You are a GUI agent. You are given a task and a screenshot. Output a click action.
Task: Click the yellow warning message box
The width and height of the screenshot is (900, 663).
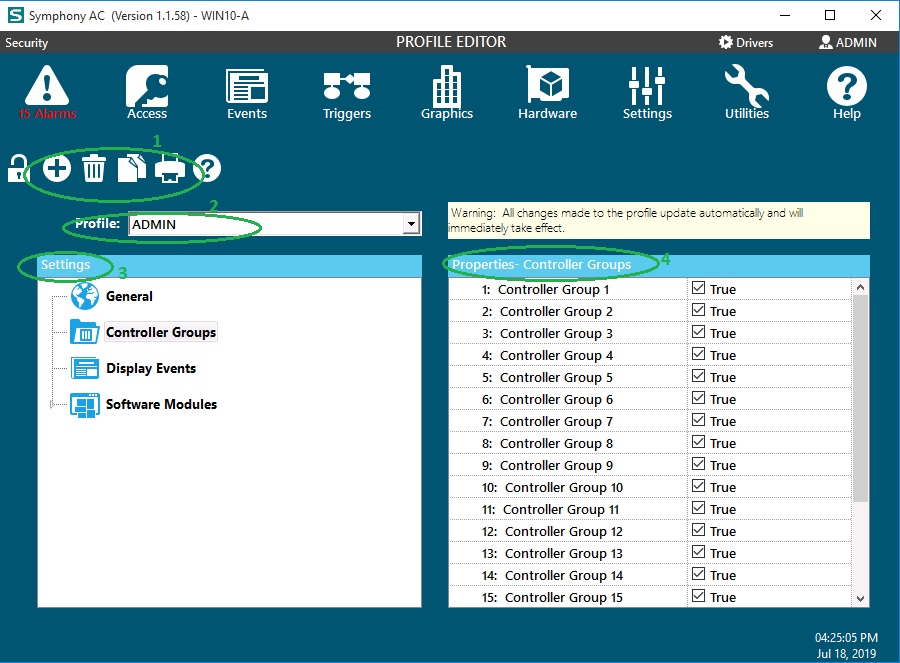point(658,220)
